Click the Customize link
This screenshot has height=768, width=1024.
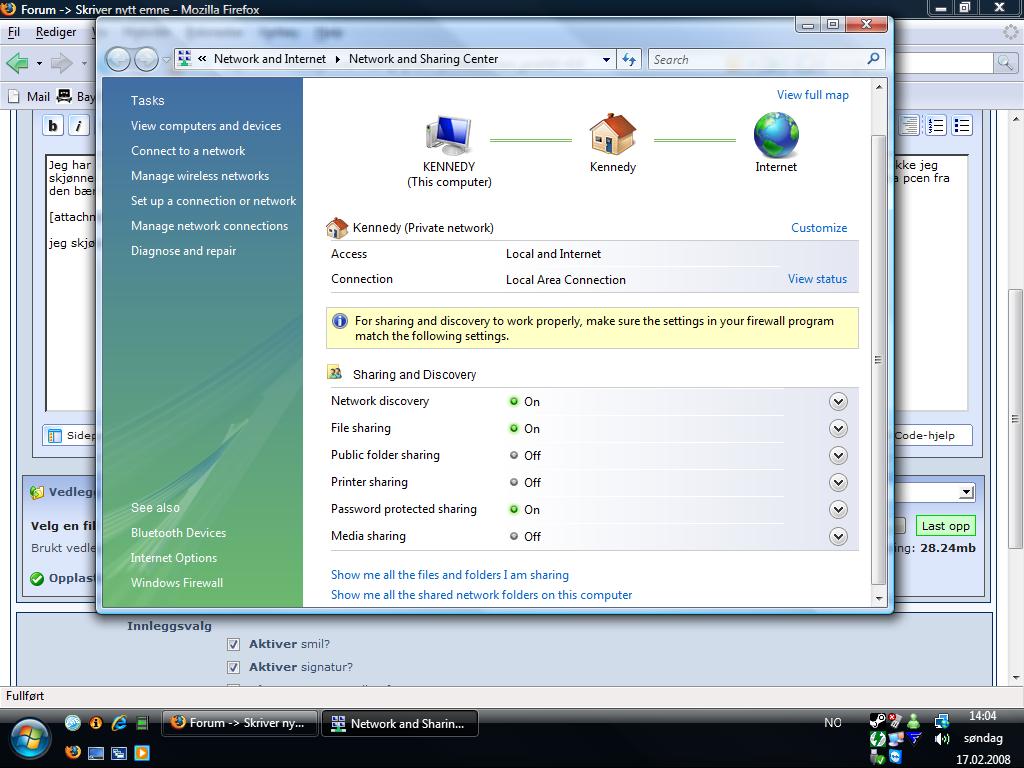point(819,228)
